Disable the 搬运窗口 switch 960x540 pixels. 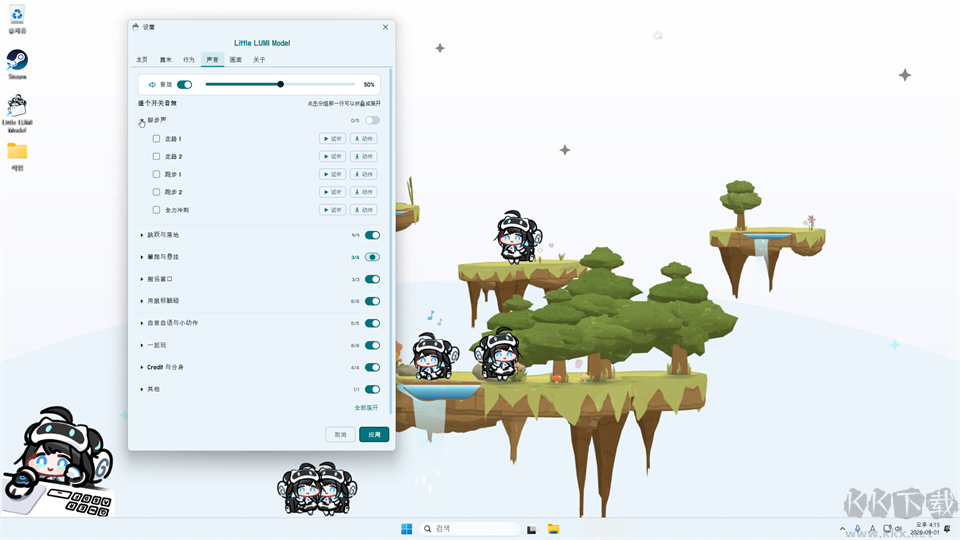tap(372, 279)
